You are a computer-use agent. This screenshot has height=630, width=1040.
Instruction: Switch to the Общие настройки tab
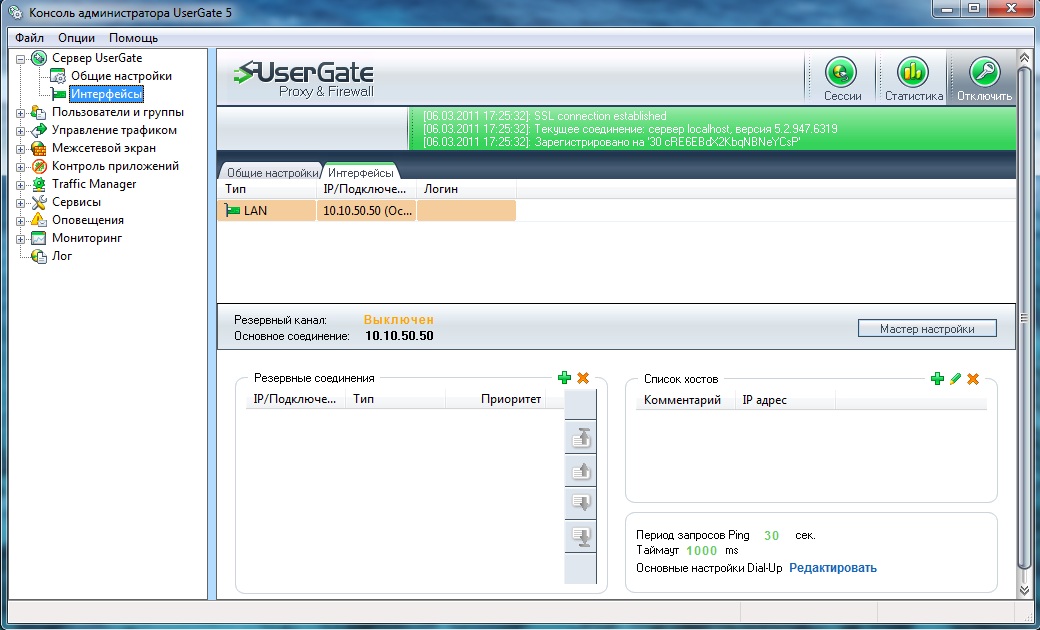coord(271,172)
